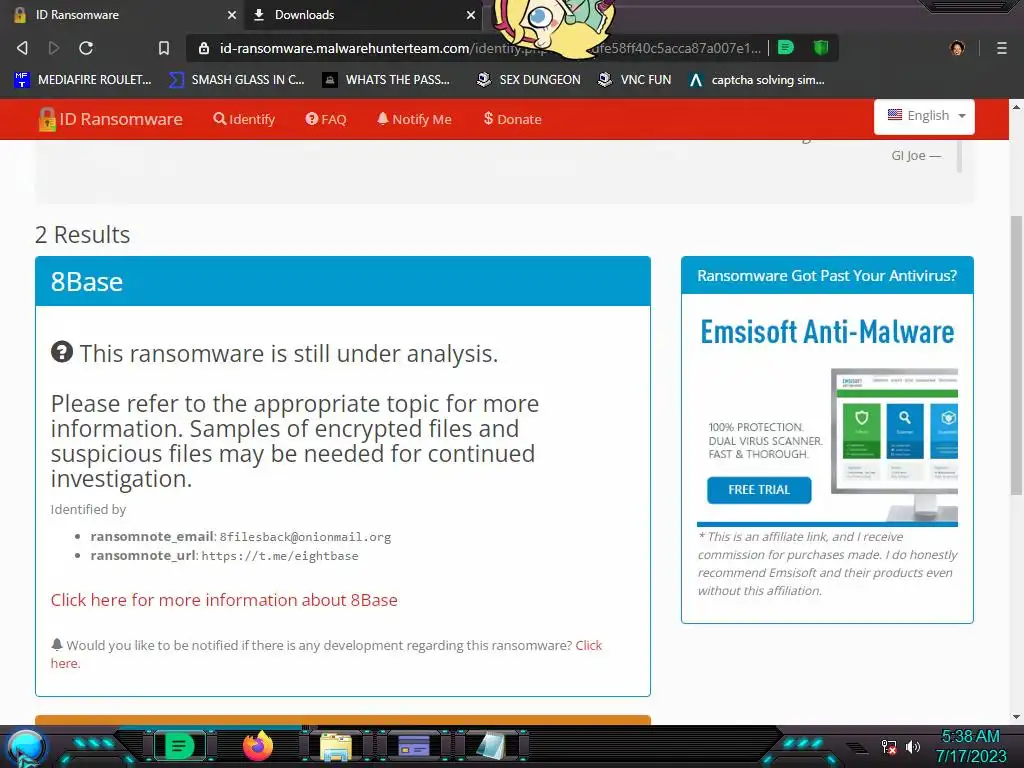The image size is (1024, 768).
Task: Expand the English language dropdown
Action: click(x=924, y=116)
